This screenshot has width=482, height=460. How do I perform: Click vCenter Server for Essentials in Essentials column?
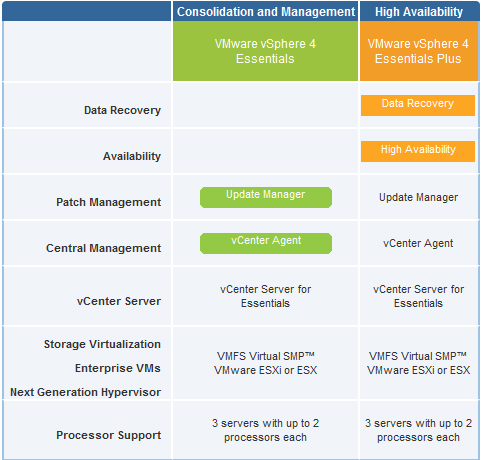coord(265,296)
